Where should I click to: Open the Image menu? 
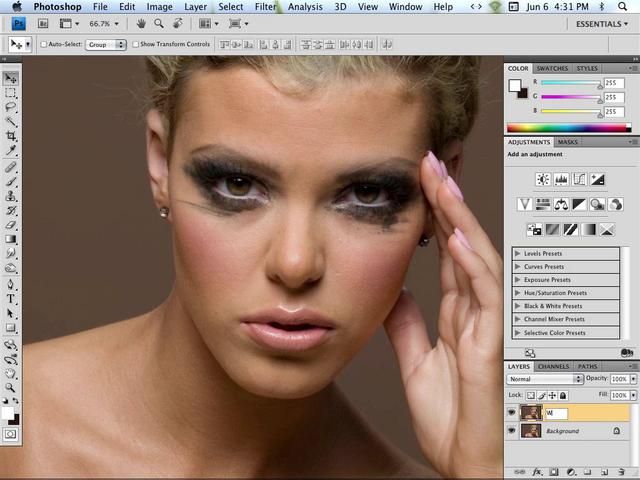(x=159, y=7)
